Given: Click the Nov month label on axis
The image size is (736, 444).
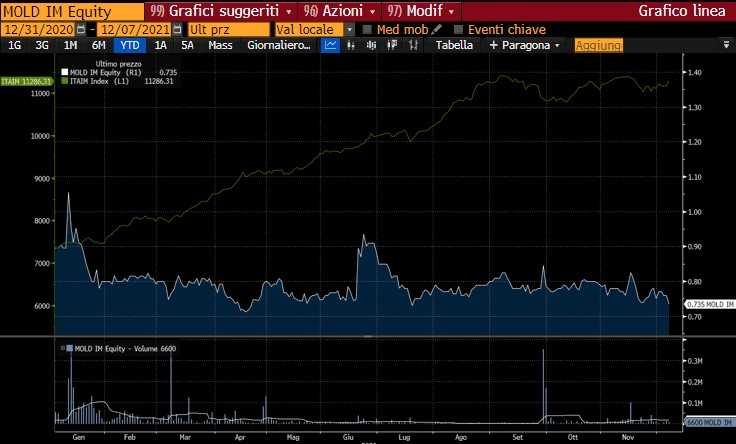Looking at the screenshot, I should [x=628, y=437].
